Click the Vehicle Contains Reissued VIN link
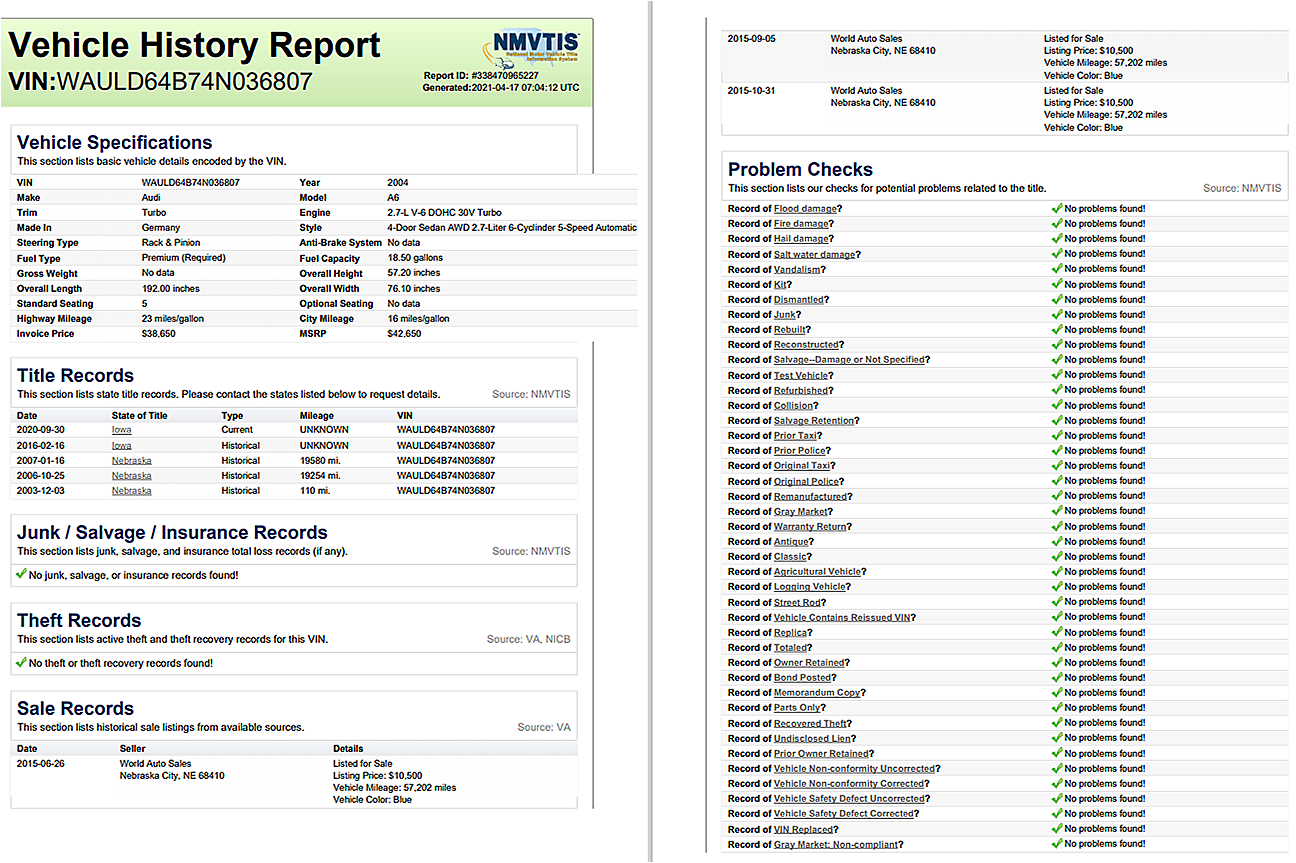This screenshot has height=863, width=1296. click(841, 617)
